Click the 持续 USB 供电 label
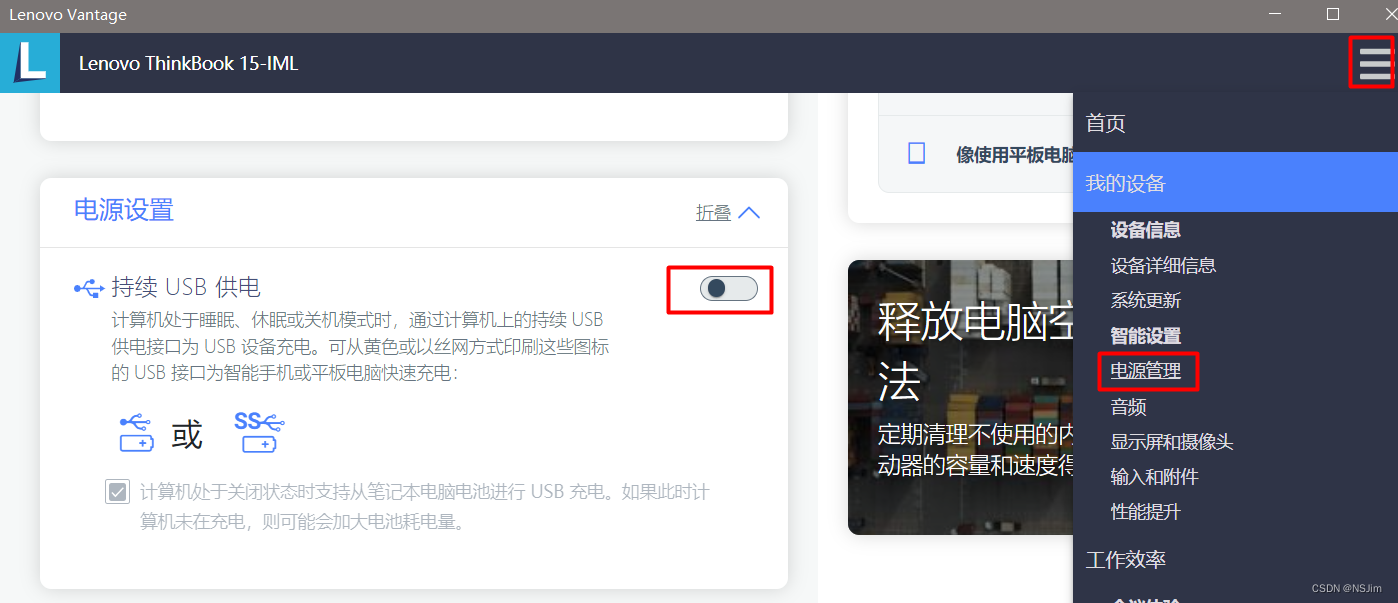The width and height of the screenshot is (1398, 603). pyautogui.click(x=186, y=288)
